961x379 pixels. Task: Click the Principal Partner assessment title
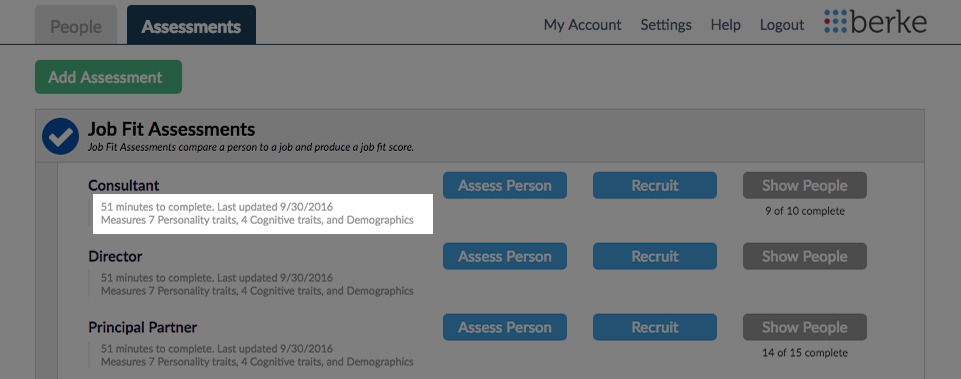click(x=143, y=327)
